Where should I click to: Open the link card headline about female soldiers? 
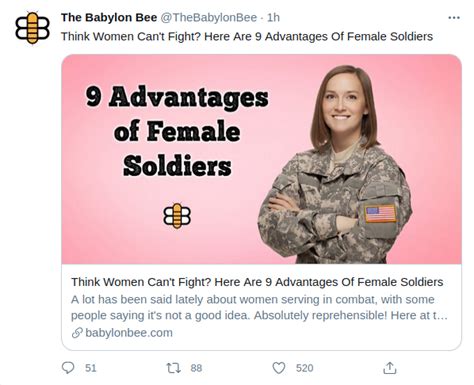[257, 282]
